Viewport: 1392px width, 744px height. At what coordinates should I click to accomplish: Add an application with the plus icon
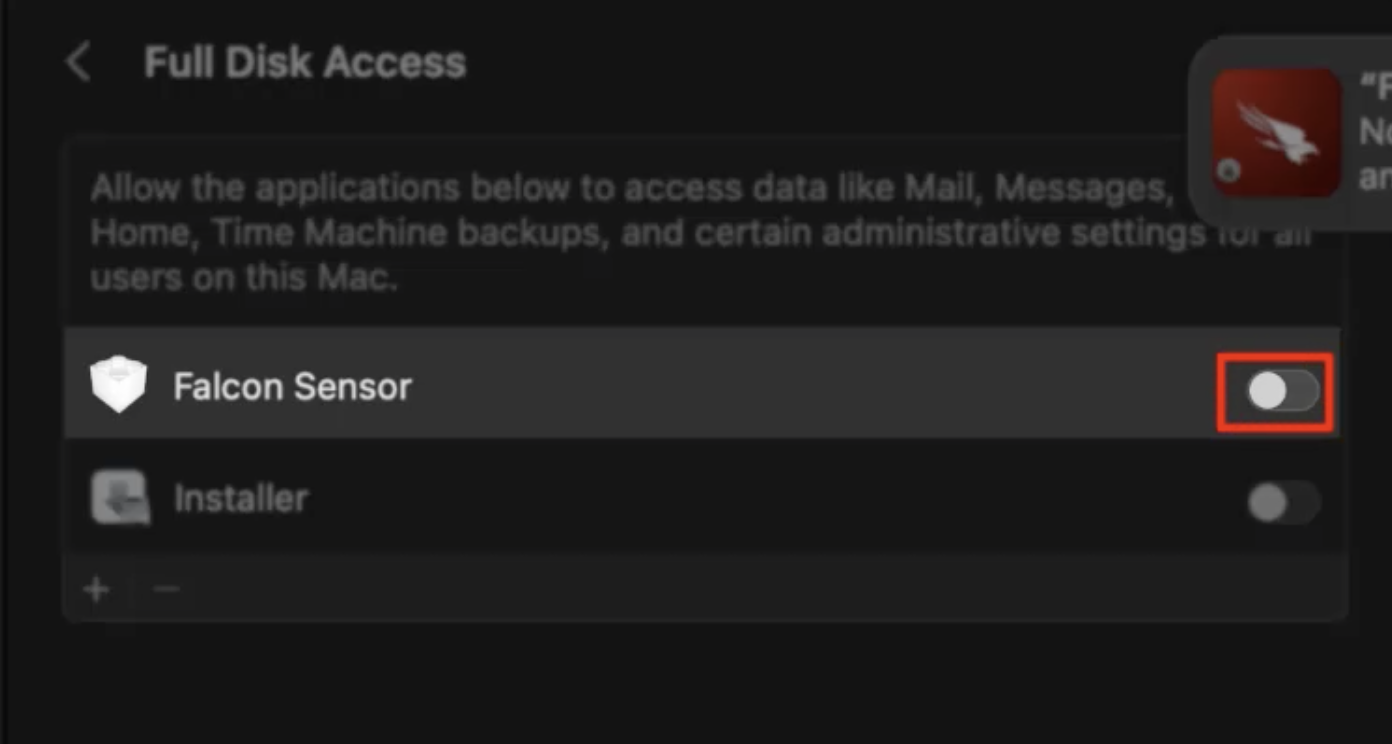(x=96, y=589)
